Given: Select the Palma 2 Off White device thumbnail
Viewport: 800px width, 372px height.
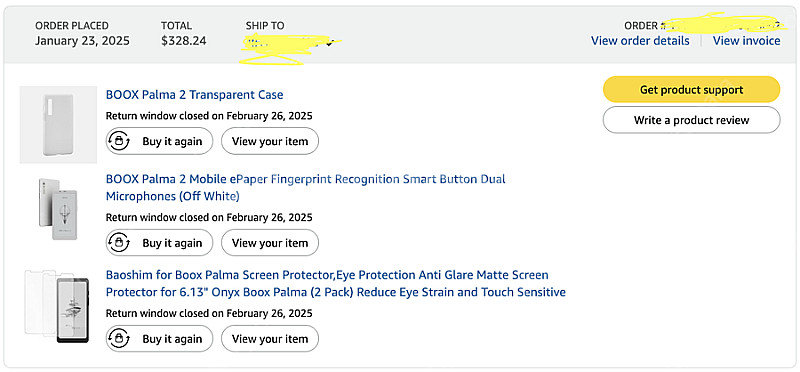Looking at the screenshot, I should click(56, 208).
